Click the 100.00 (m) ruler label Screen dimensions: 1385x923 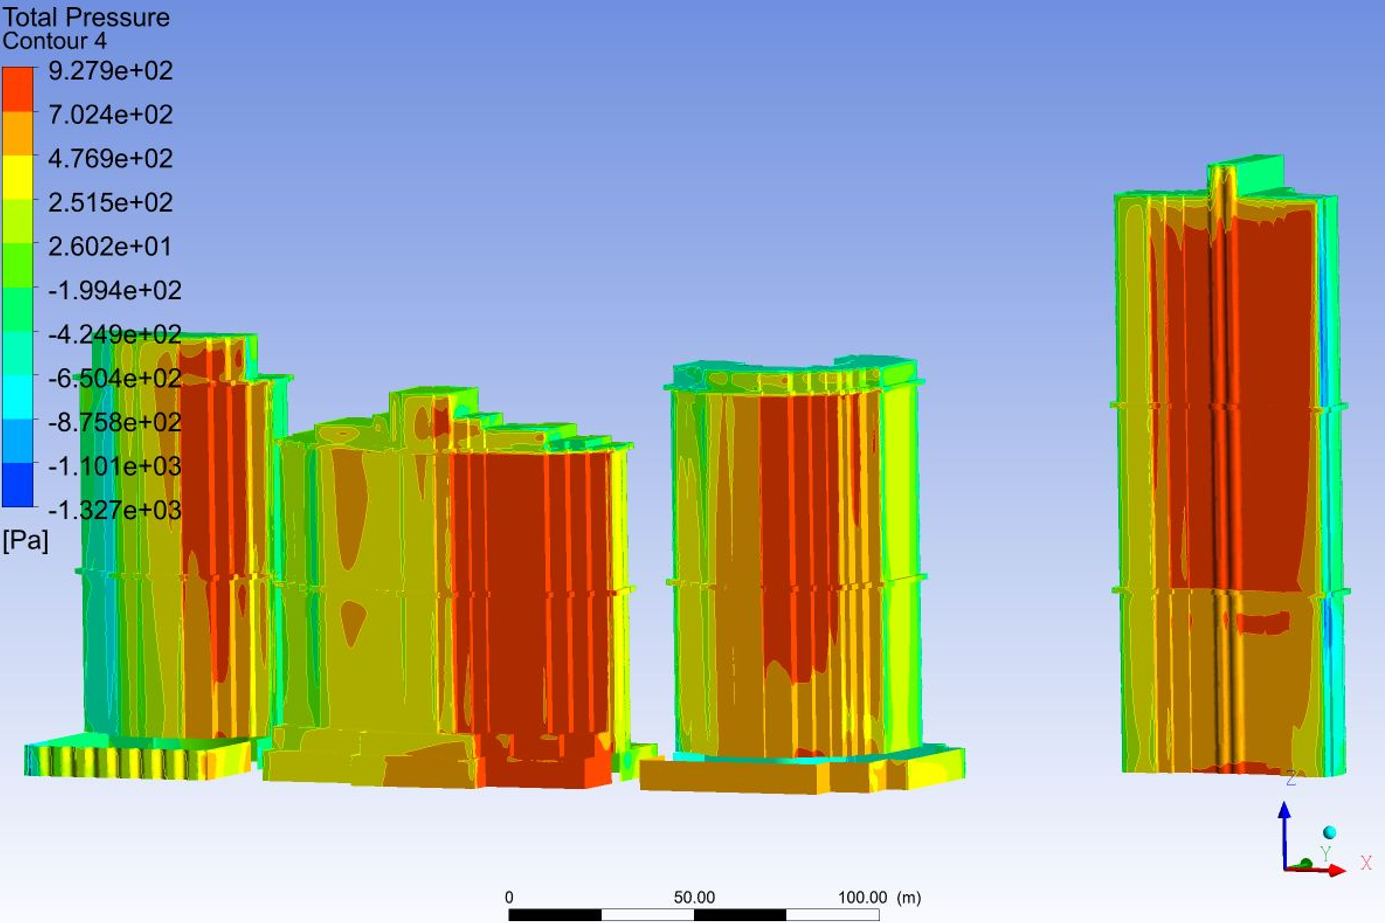point(879,897)
